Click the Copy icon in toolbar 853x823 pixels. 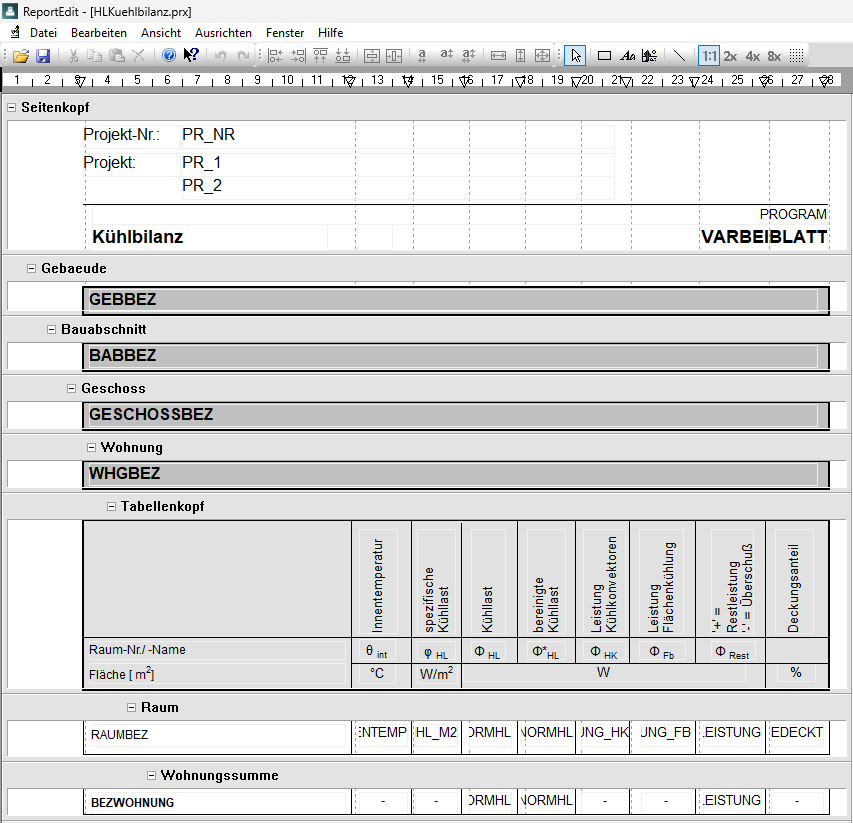point(95,55)
